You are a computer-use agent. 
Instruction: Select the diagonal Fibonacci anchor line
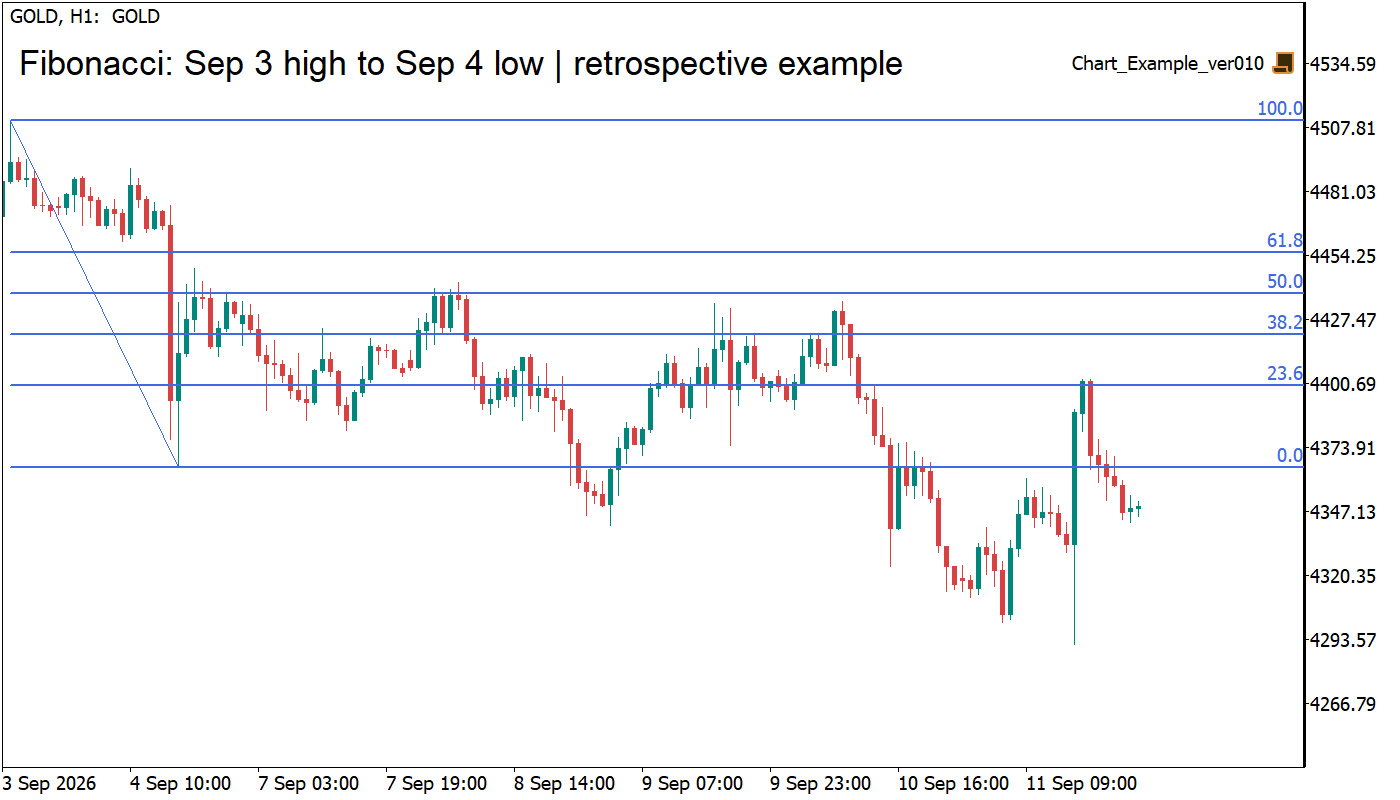[x=94, y=293]
